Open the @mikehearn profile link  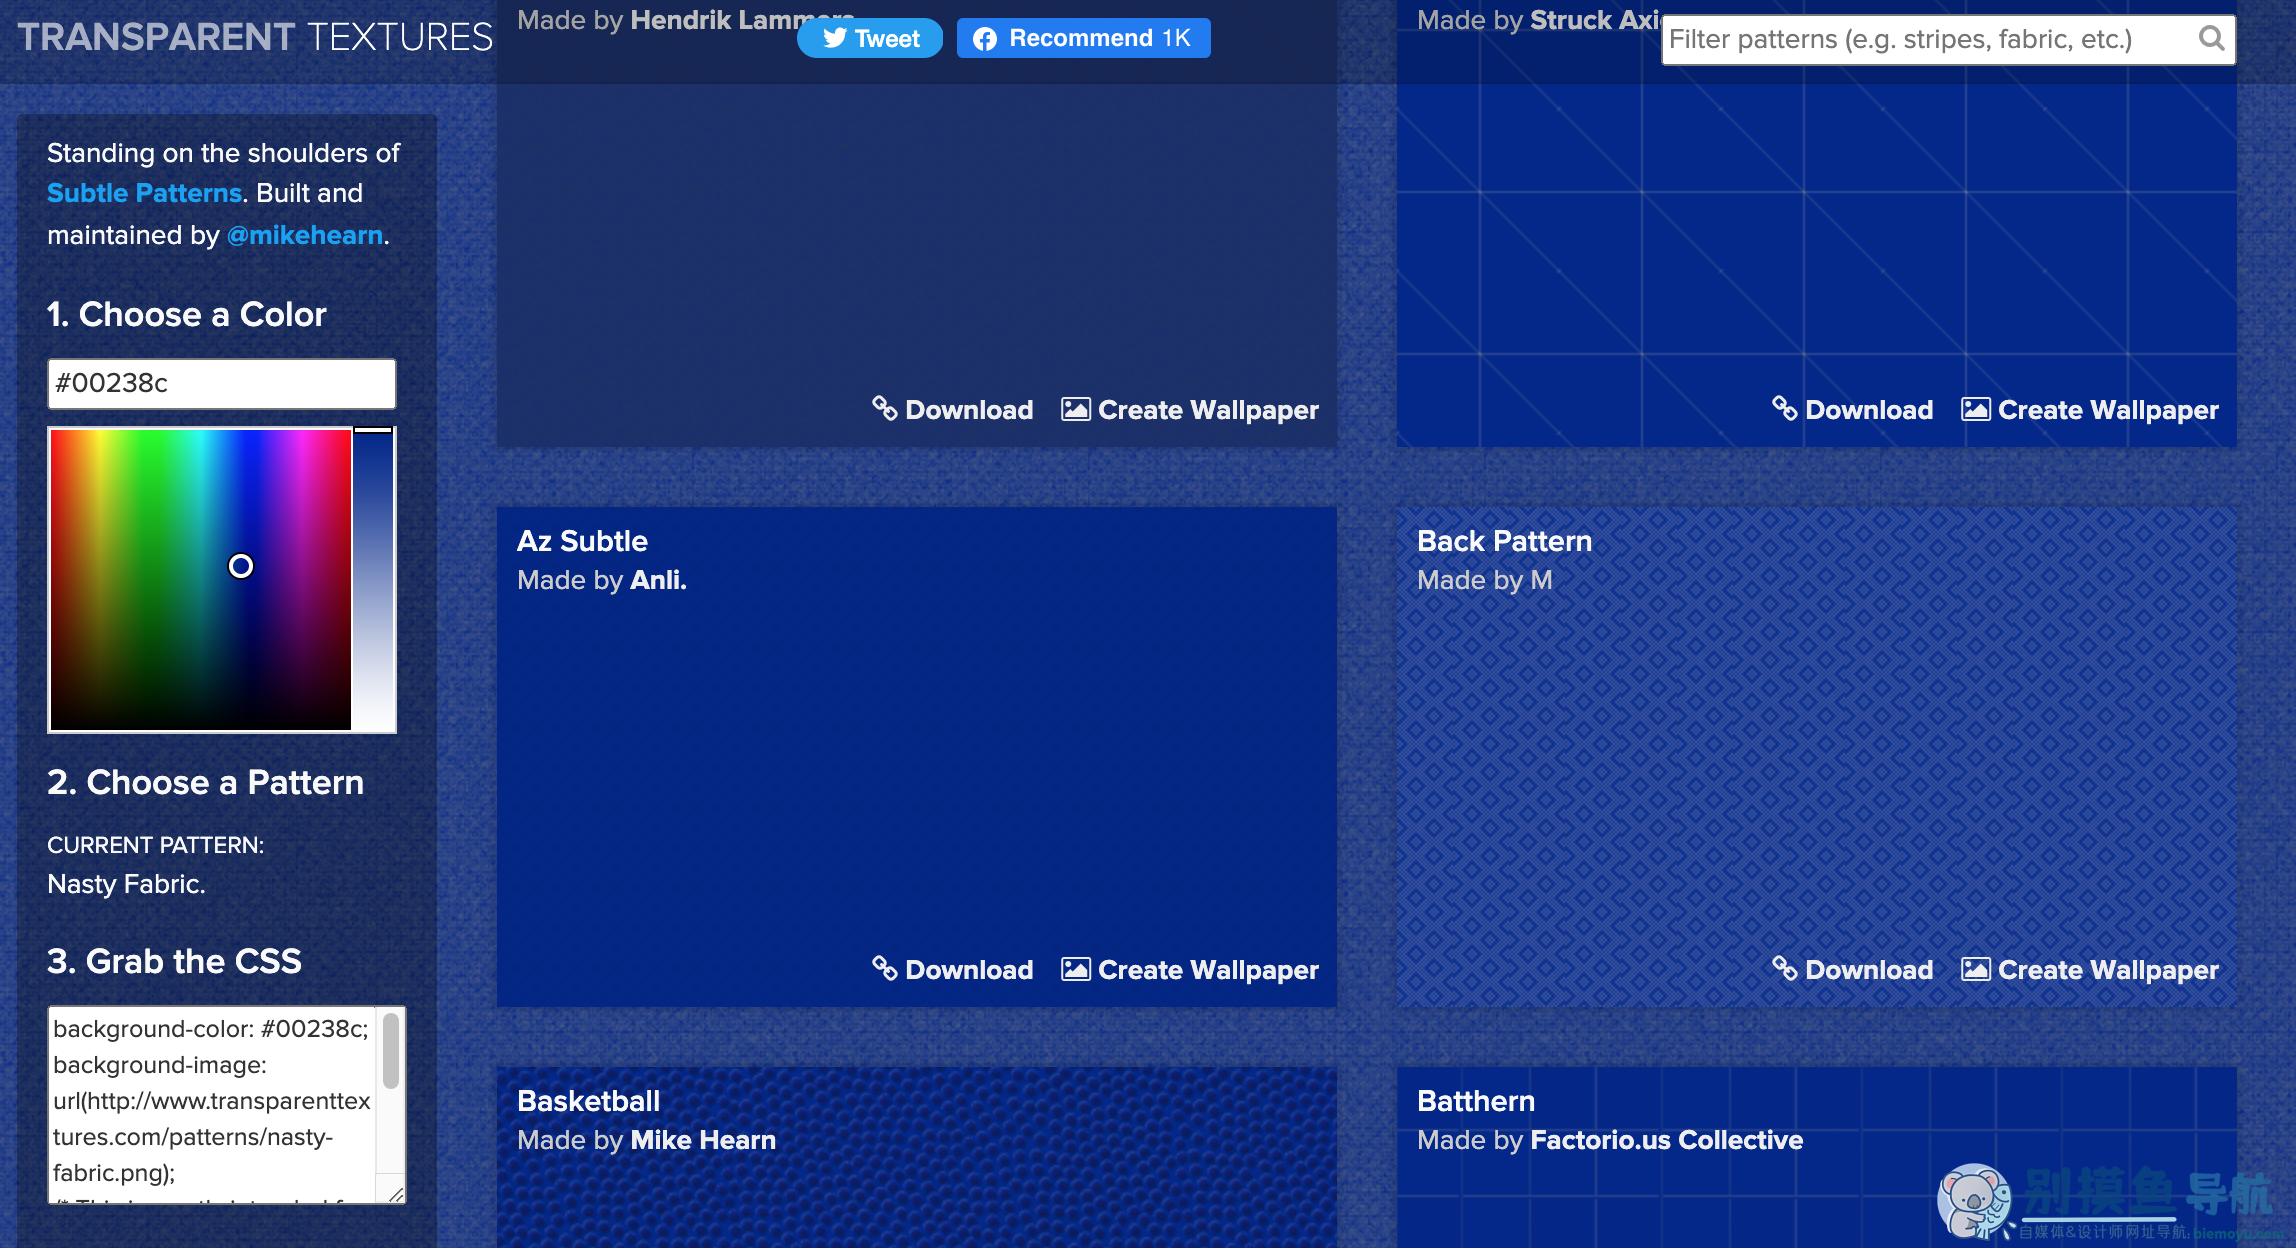305,235
